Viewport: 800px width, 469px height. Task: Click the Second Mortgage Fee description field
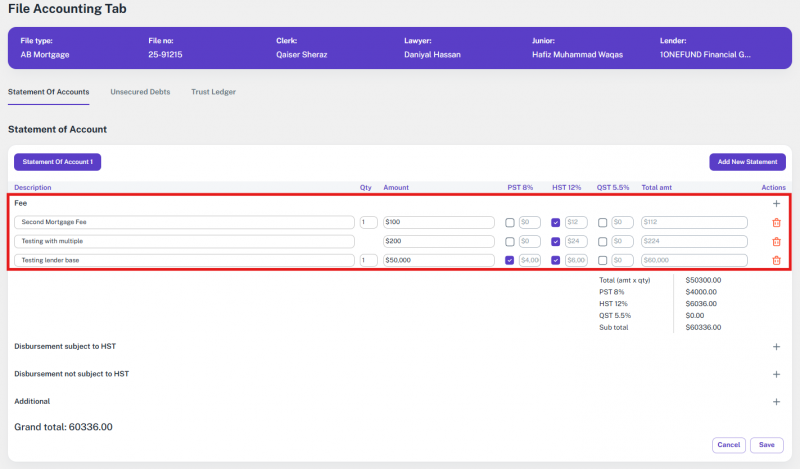tap(184, 223)
